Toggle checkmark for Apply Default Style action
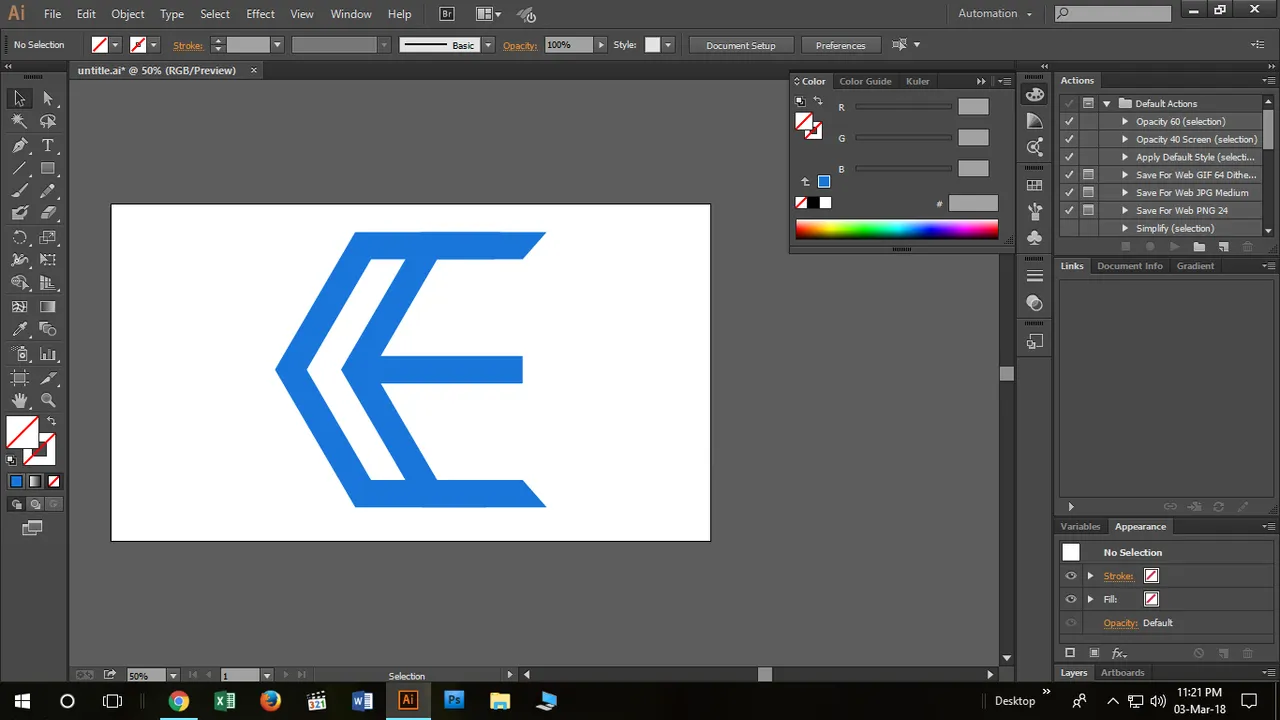Image resolution: width=1280 pixels, height=720 pixels. pyautogui.click(x=1069, y=157)
